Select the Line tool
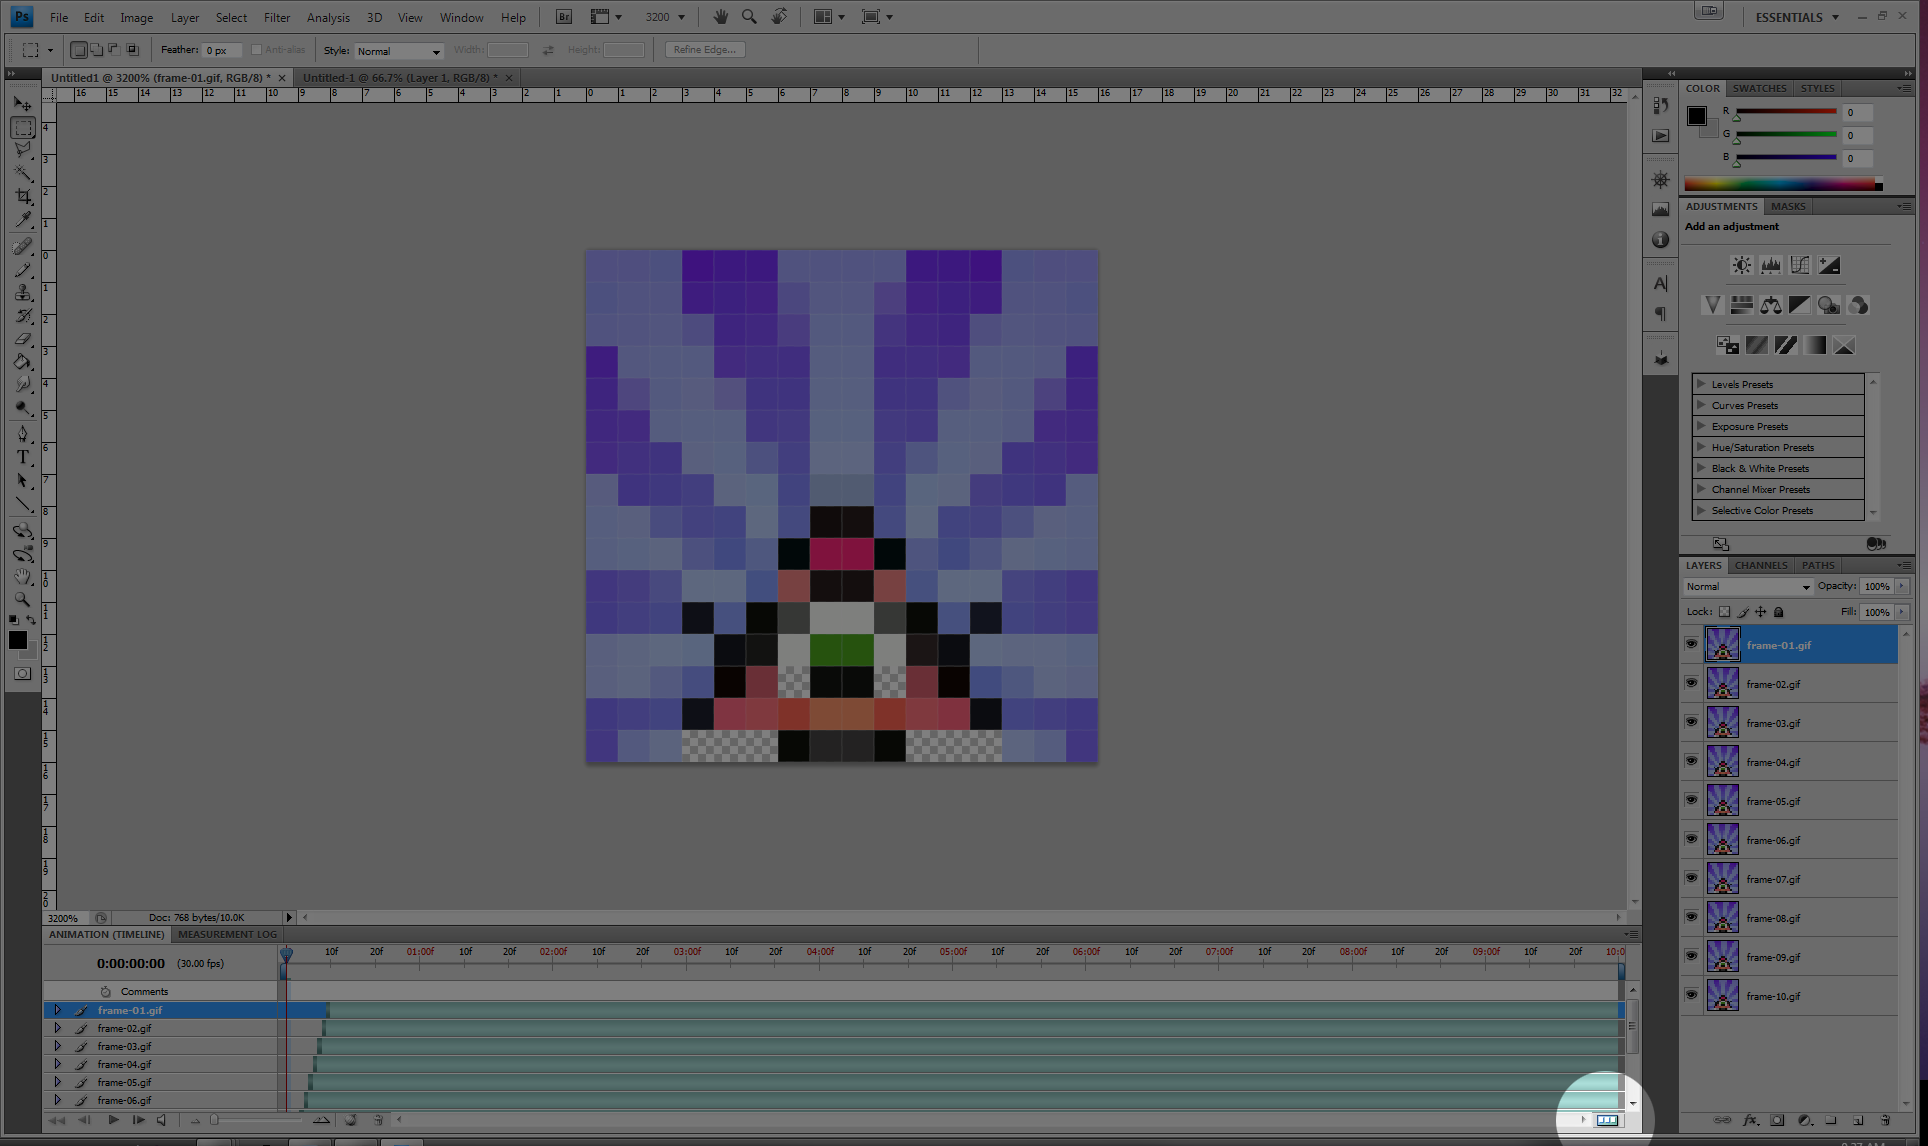The height and width of the screenshot is (1146, 1928). tap(23, 505)
